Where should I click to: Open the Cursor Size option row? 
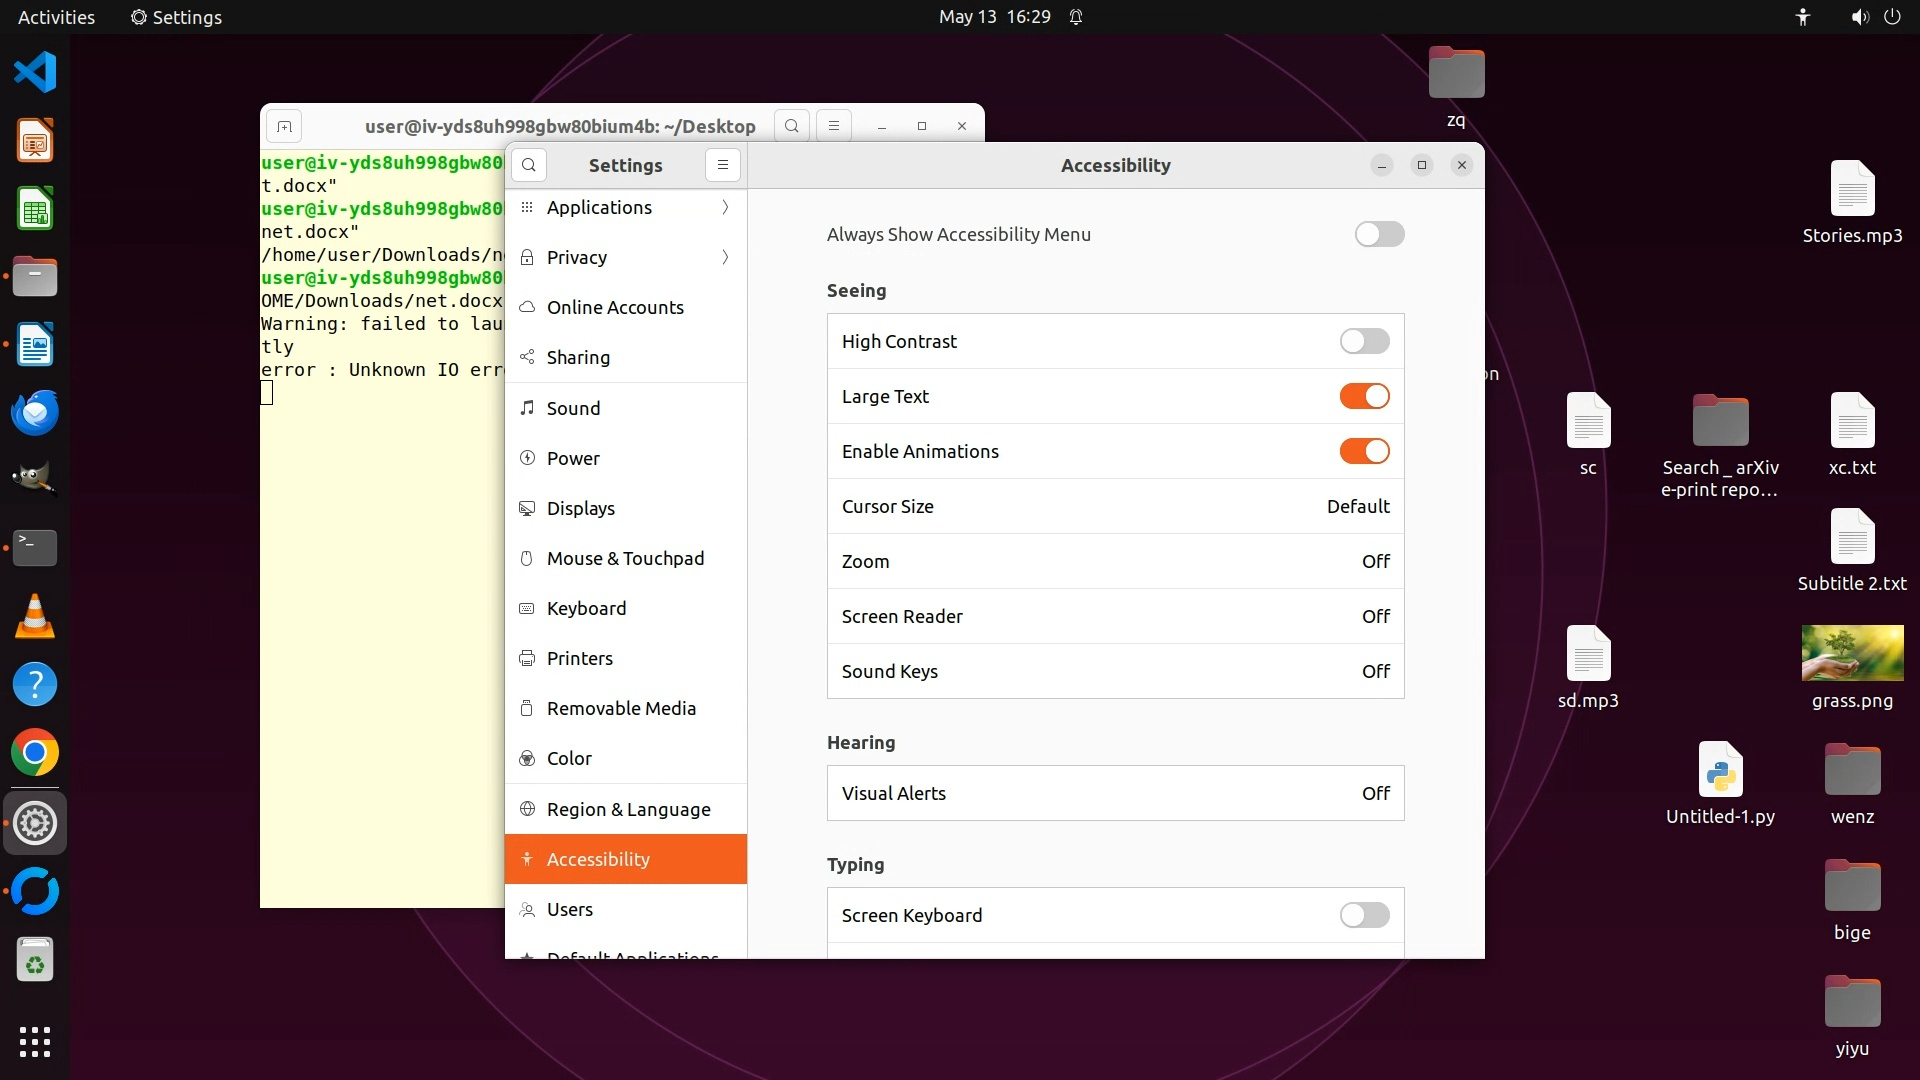(x=1114, y=506)
